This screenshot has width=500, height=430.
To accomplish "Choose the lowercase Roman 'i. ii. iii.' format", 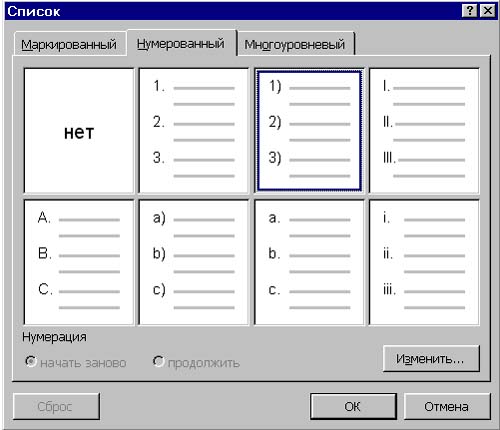I will (424, 262).
